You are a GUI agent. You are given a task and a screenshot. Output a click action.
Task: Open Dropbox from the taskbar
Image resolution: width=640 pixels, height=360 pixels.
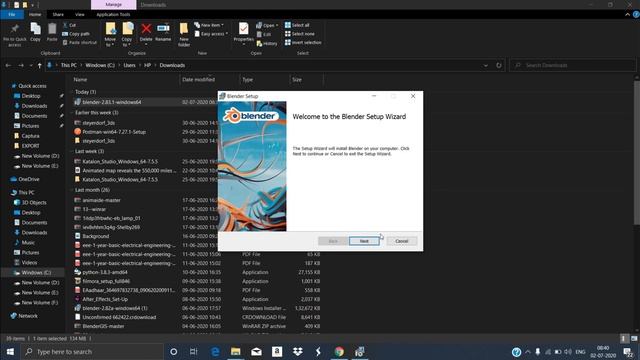(x=298, y=352)
